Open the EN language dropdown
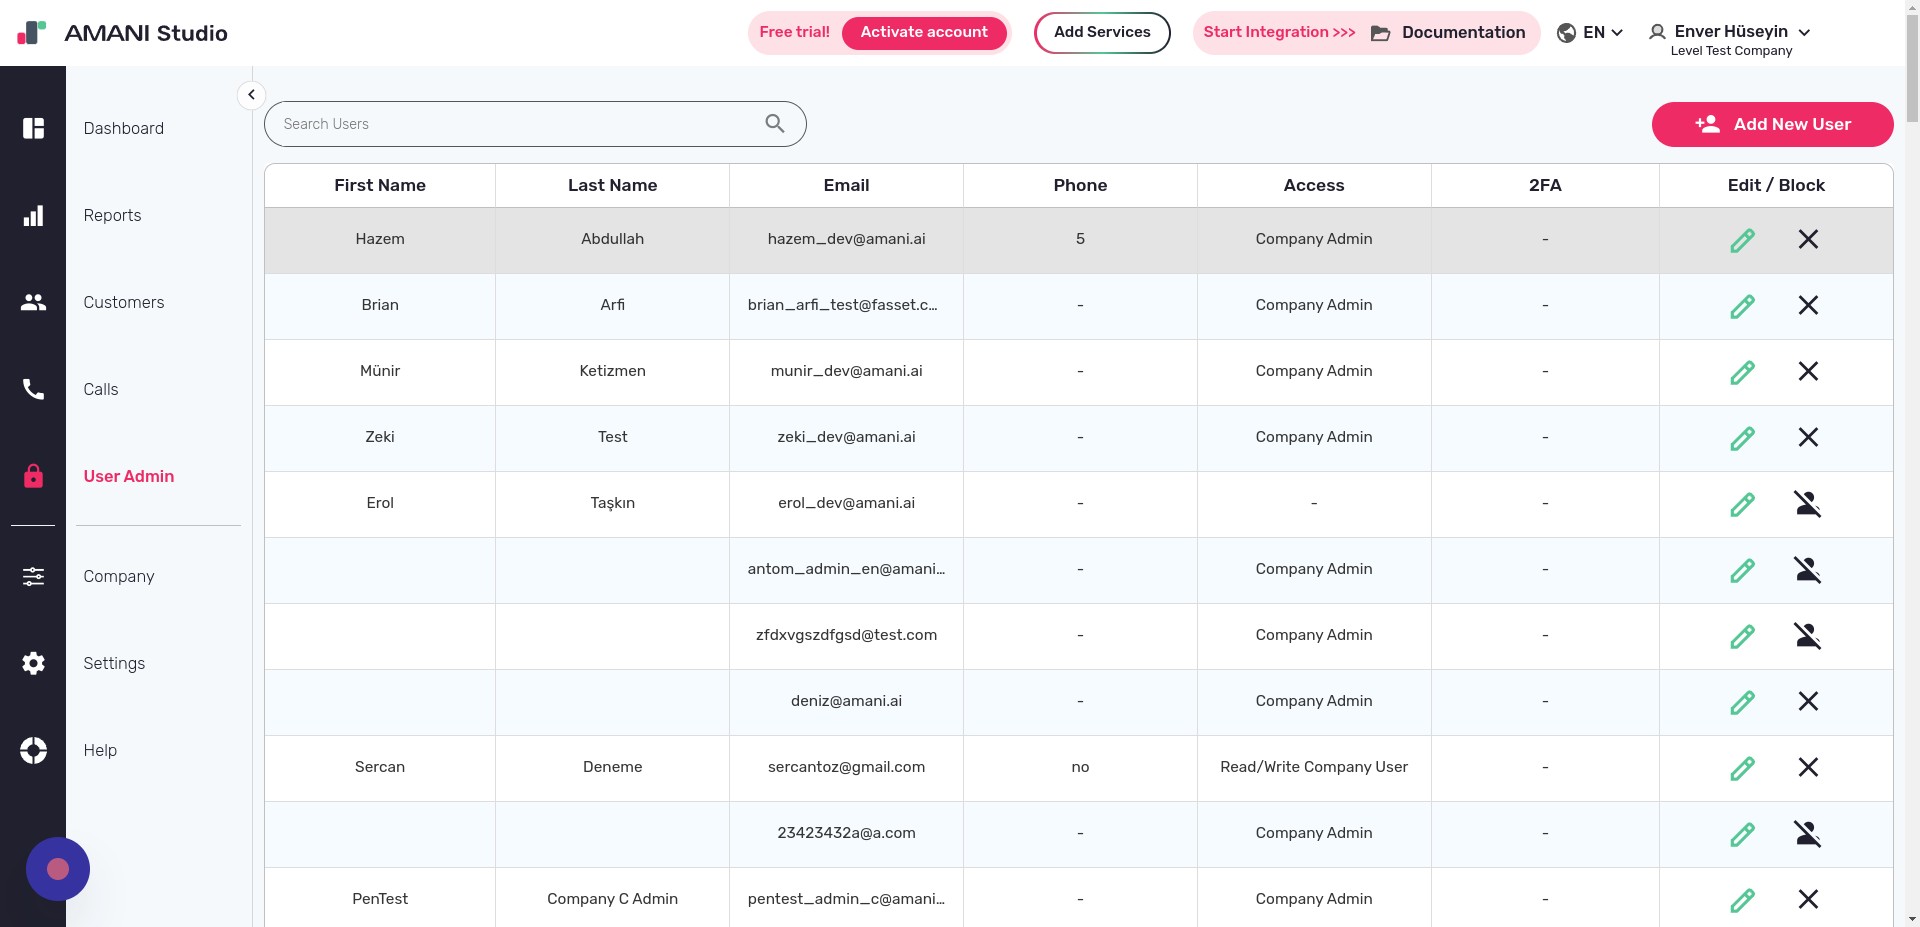Image resolution: width=1920 pixels, height=927 pixels. [x=1590, y=33]
